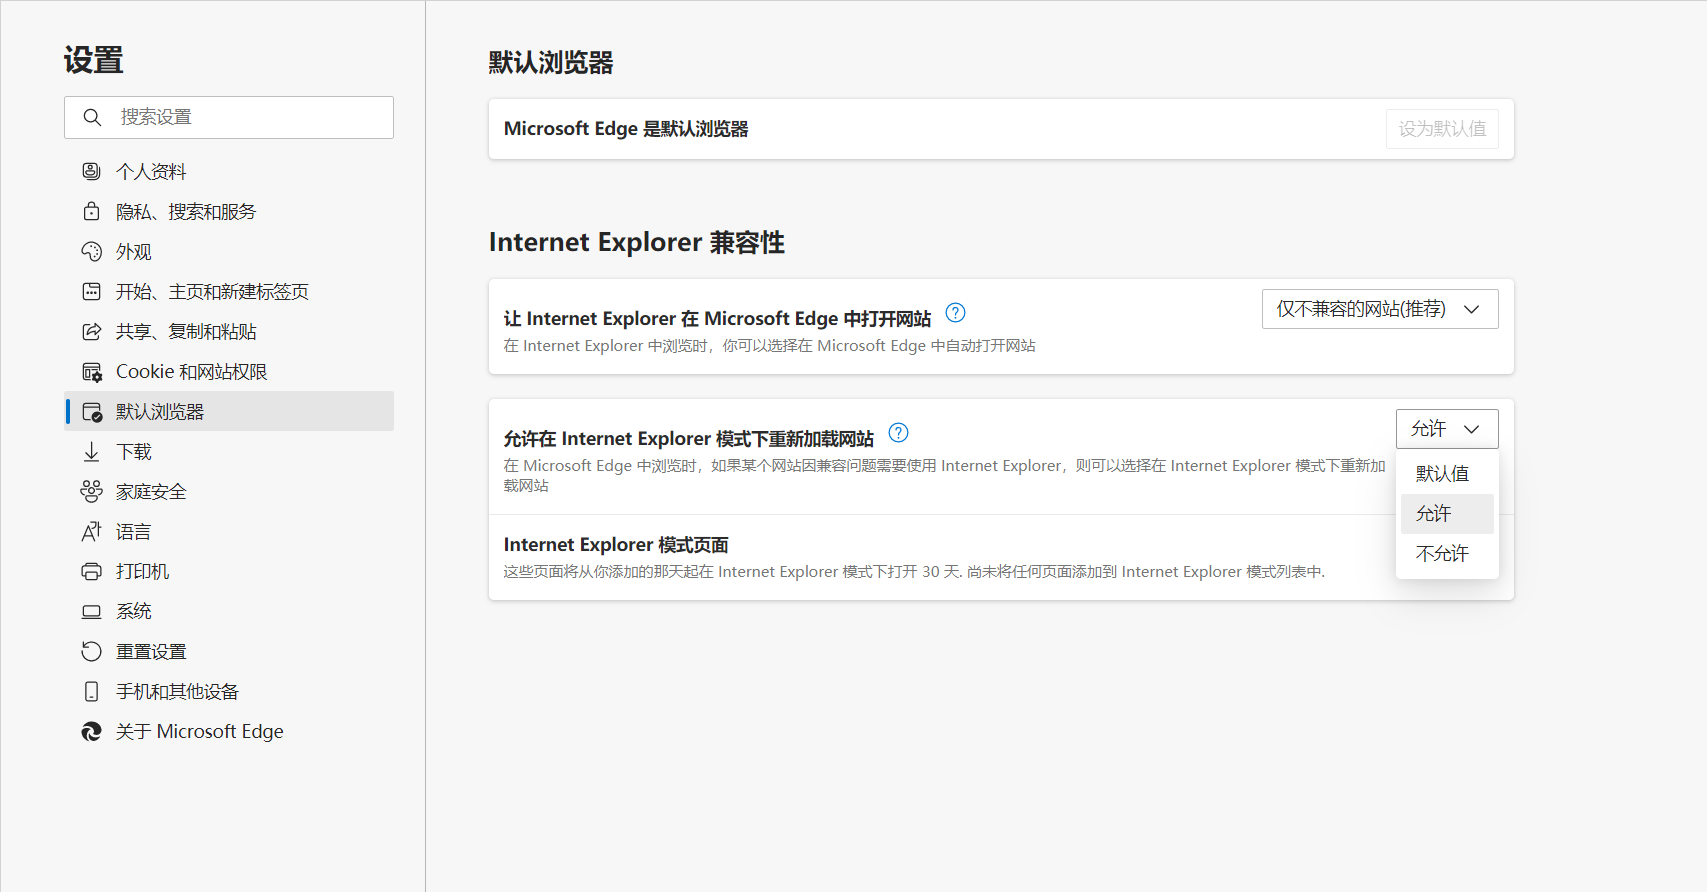Click the 设为默认值 button
The width and height of the screenshot is (1707, 892).
pos(1442,129)
